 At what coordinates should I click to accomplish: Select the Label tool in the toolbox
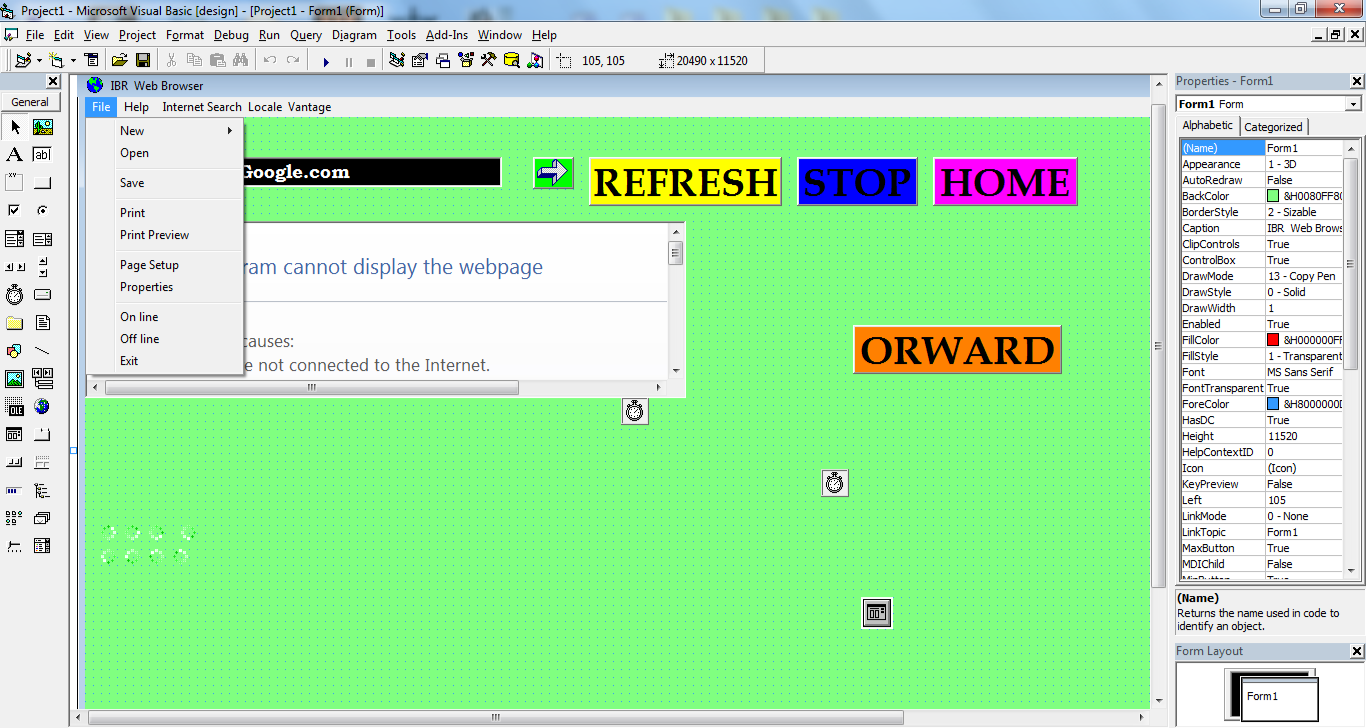14,154
